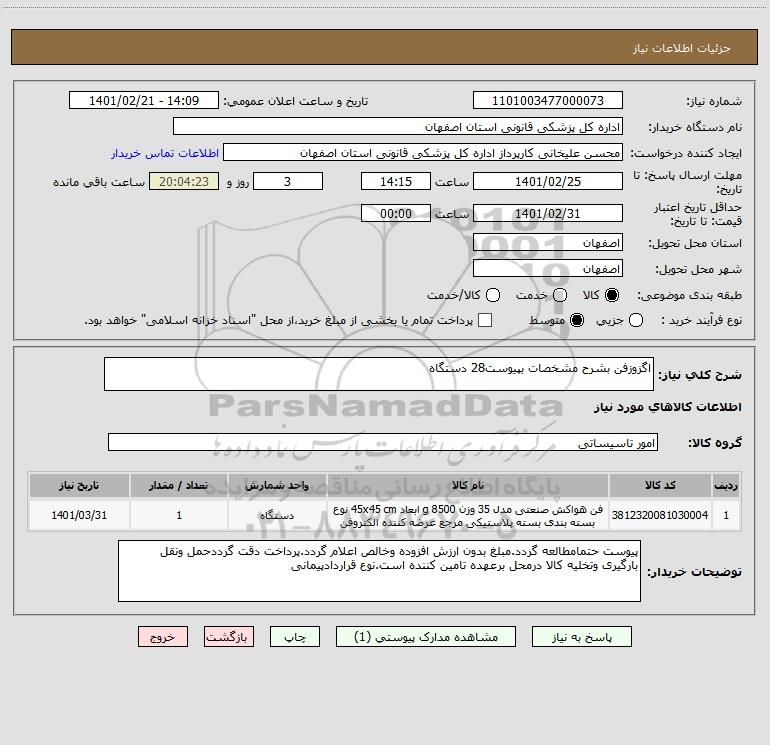Click the تعداد / مقدار column header

click(179, 485)
